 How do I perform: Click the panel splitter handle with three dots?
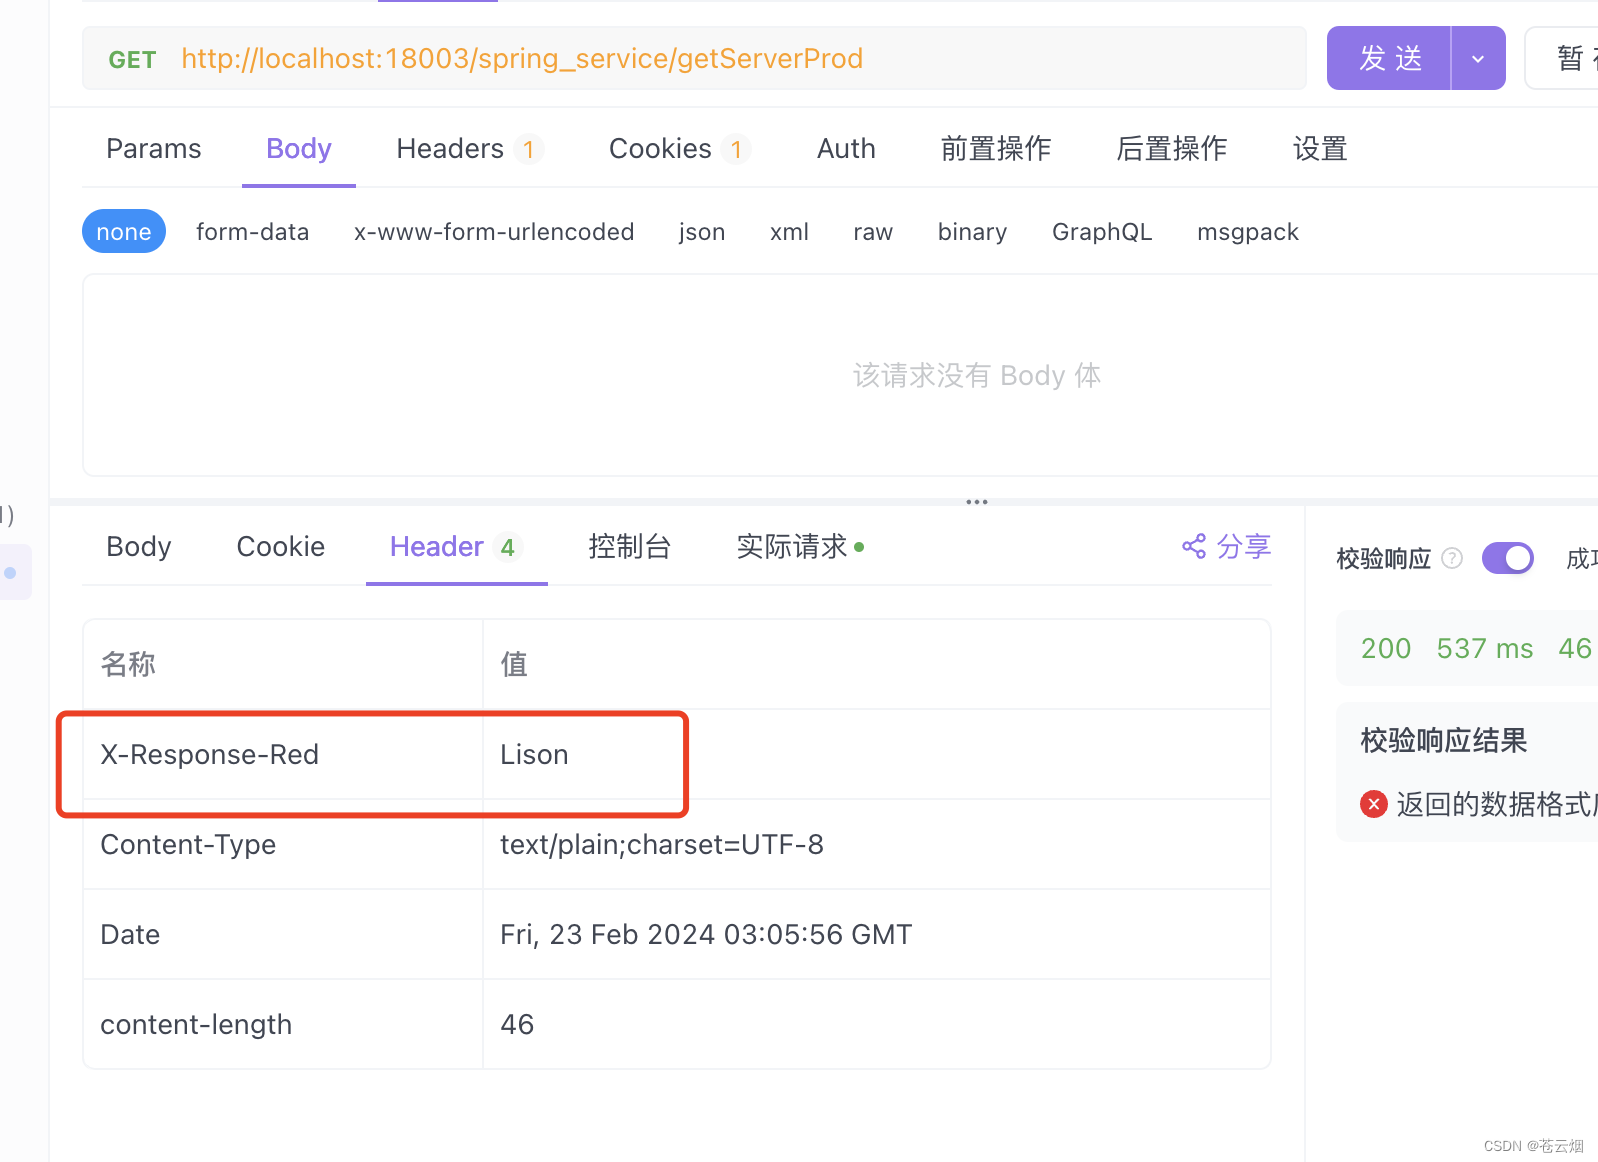click(977, 502)
